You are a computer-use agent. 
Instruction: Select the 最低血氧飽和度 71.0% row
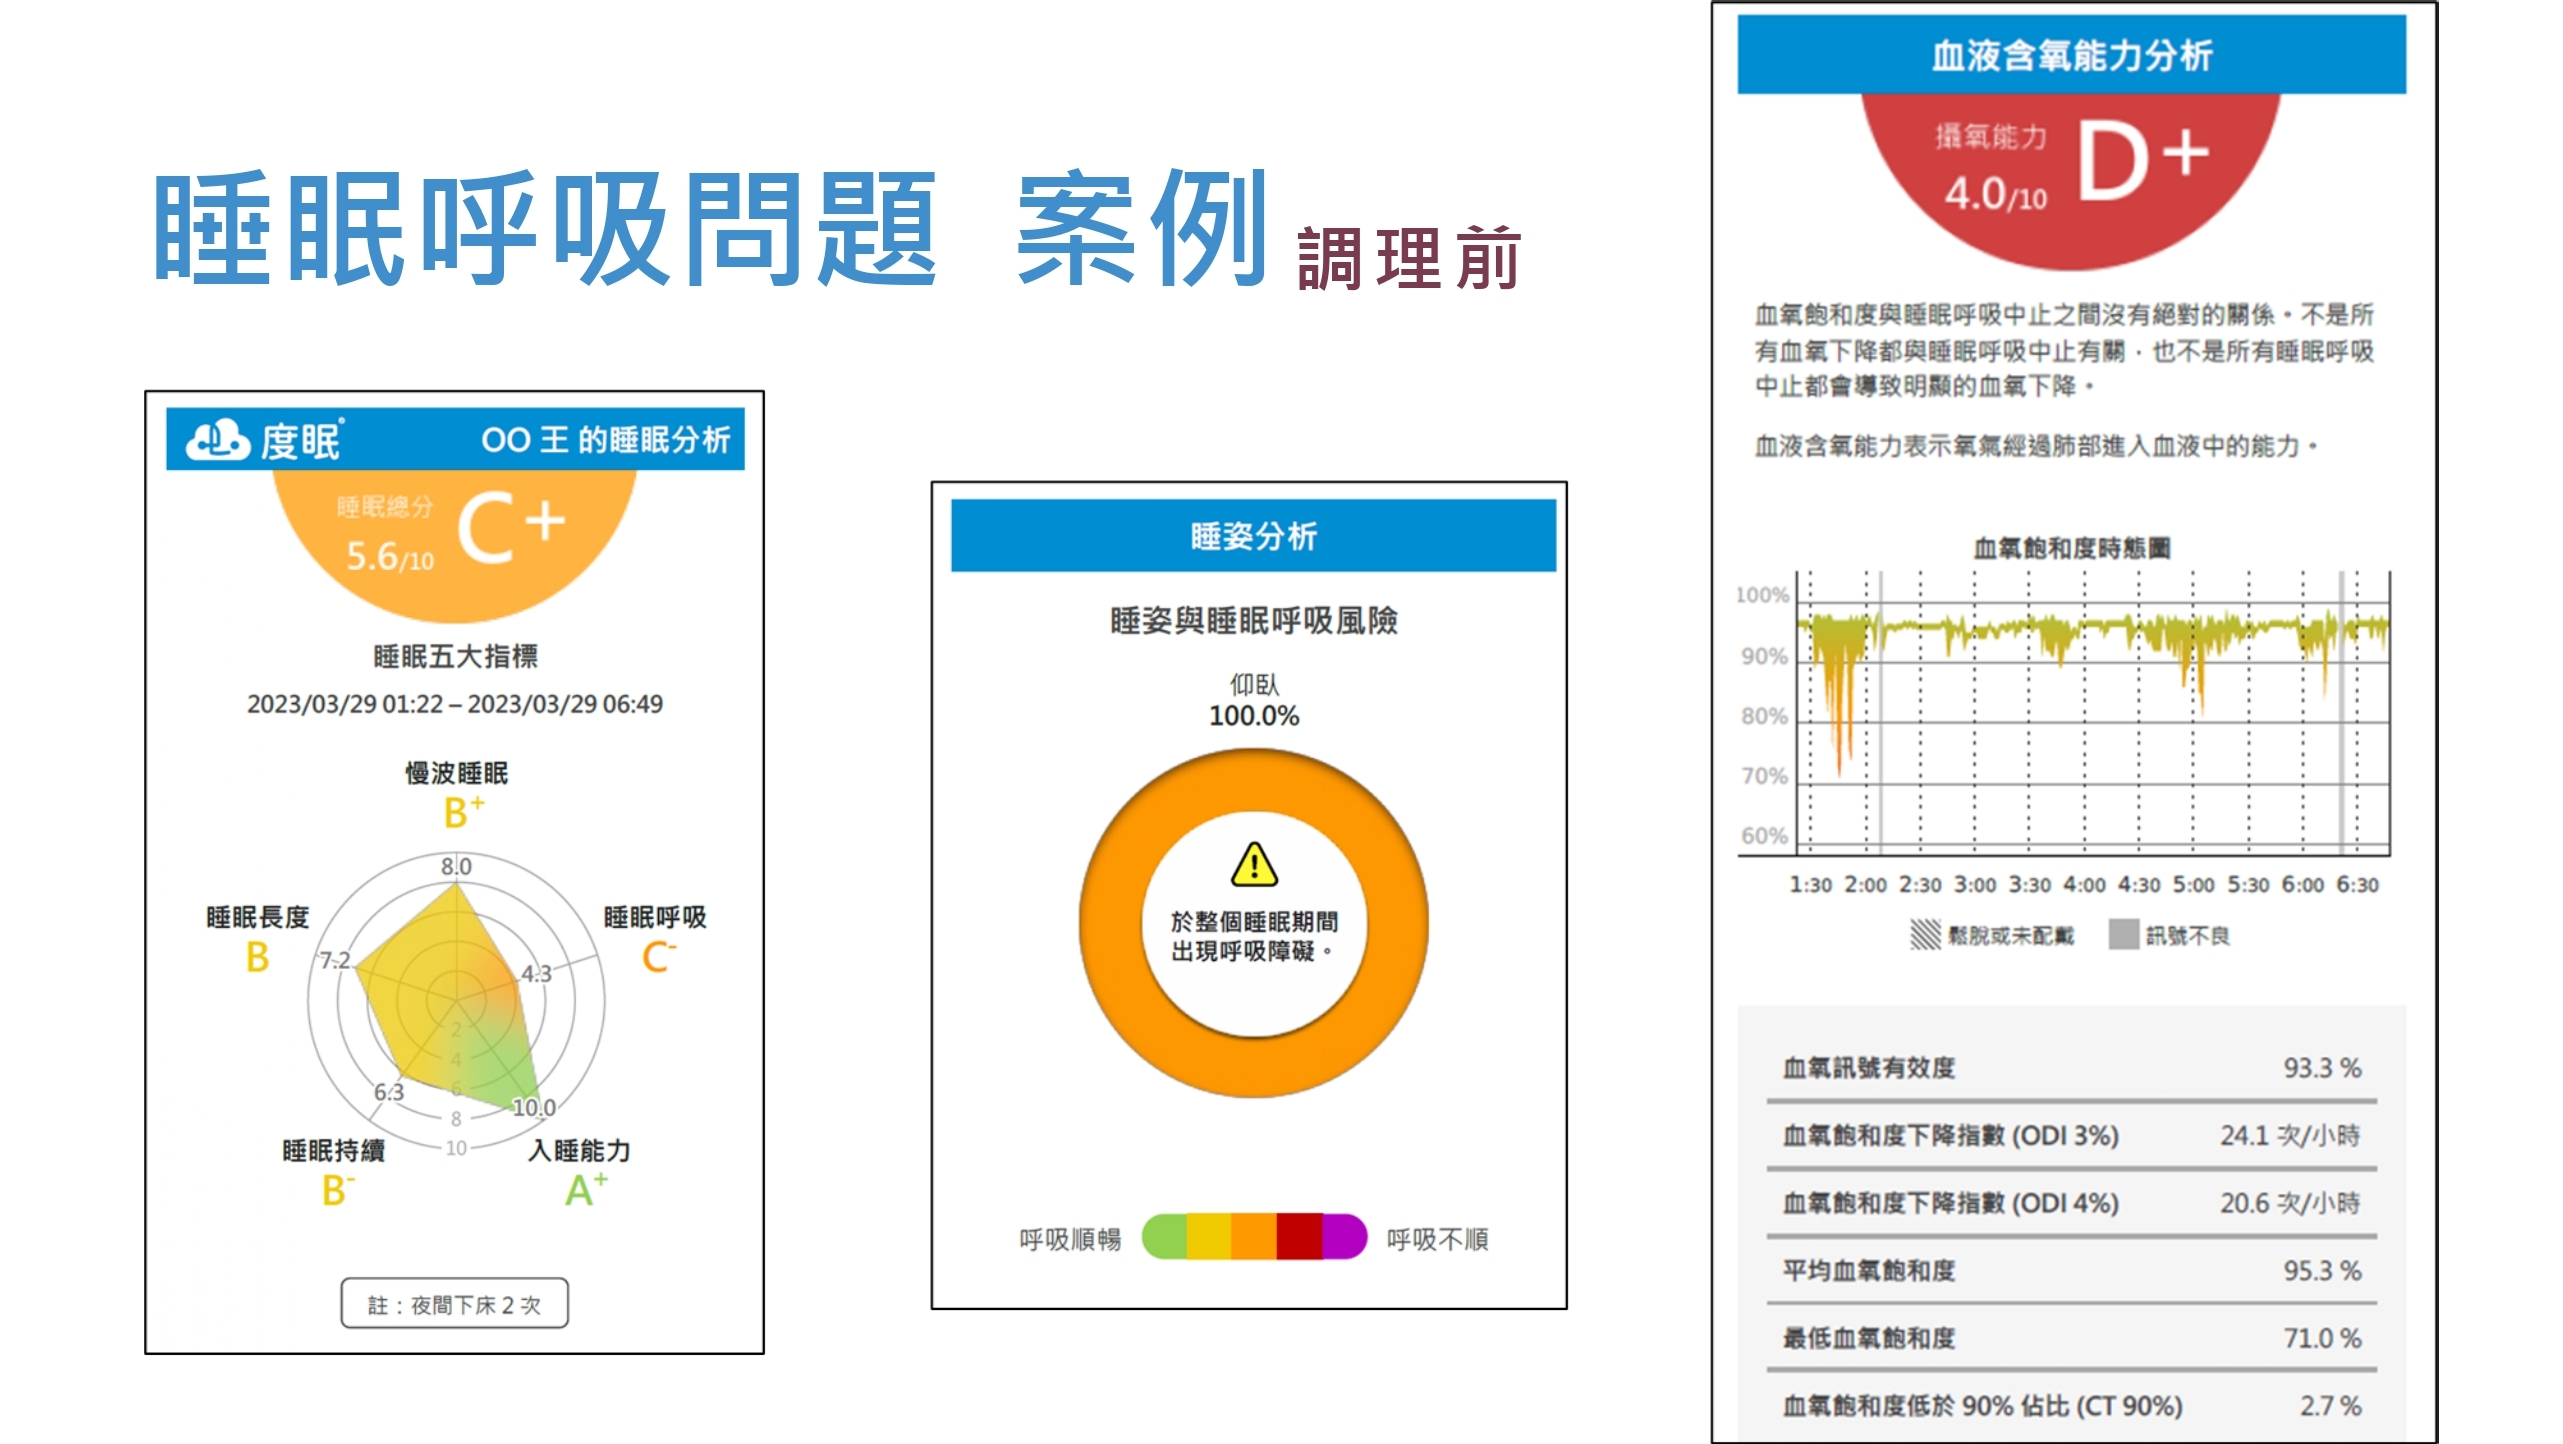tap(2071, 1338)
